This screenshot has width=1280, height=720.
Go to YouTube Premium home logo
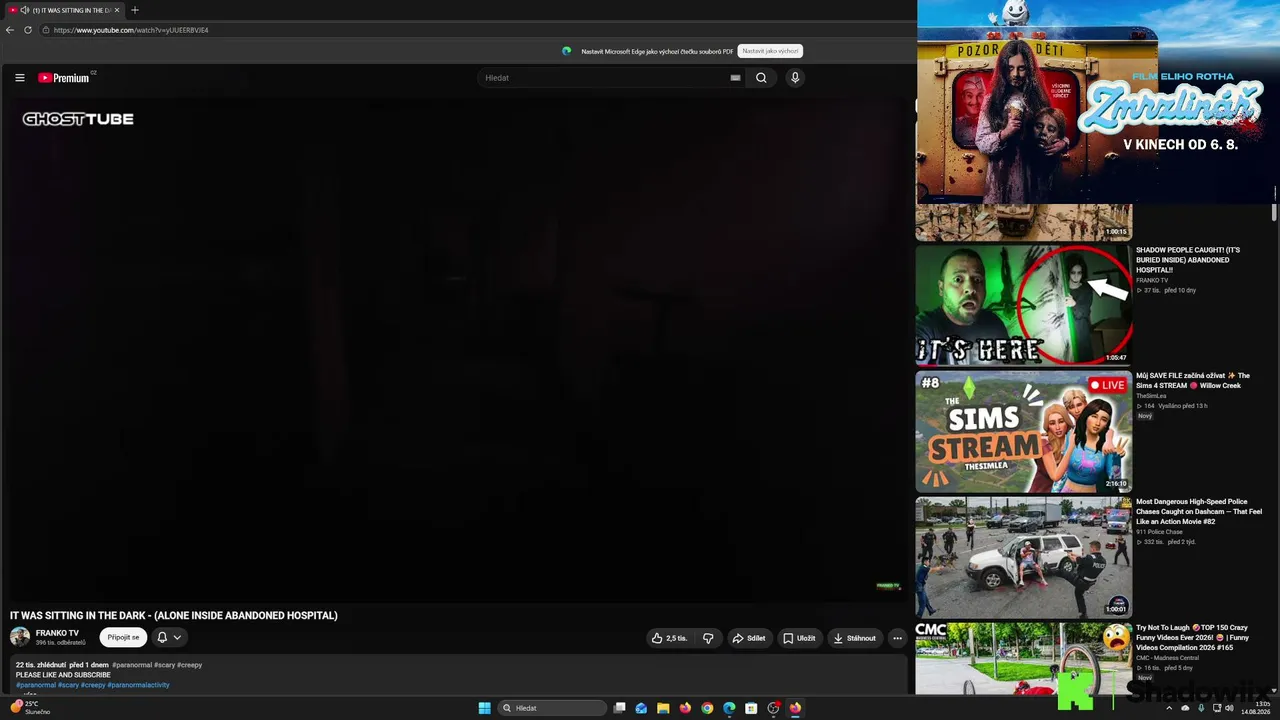point(64,78)
